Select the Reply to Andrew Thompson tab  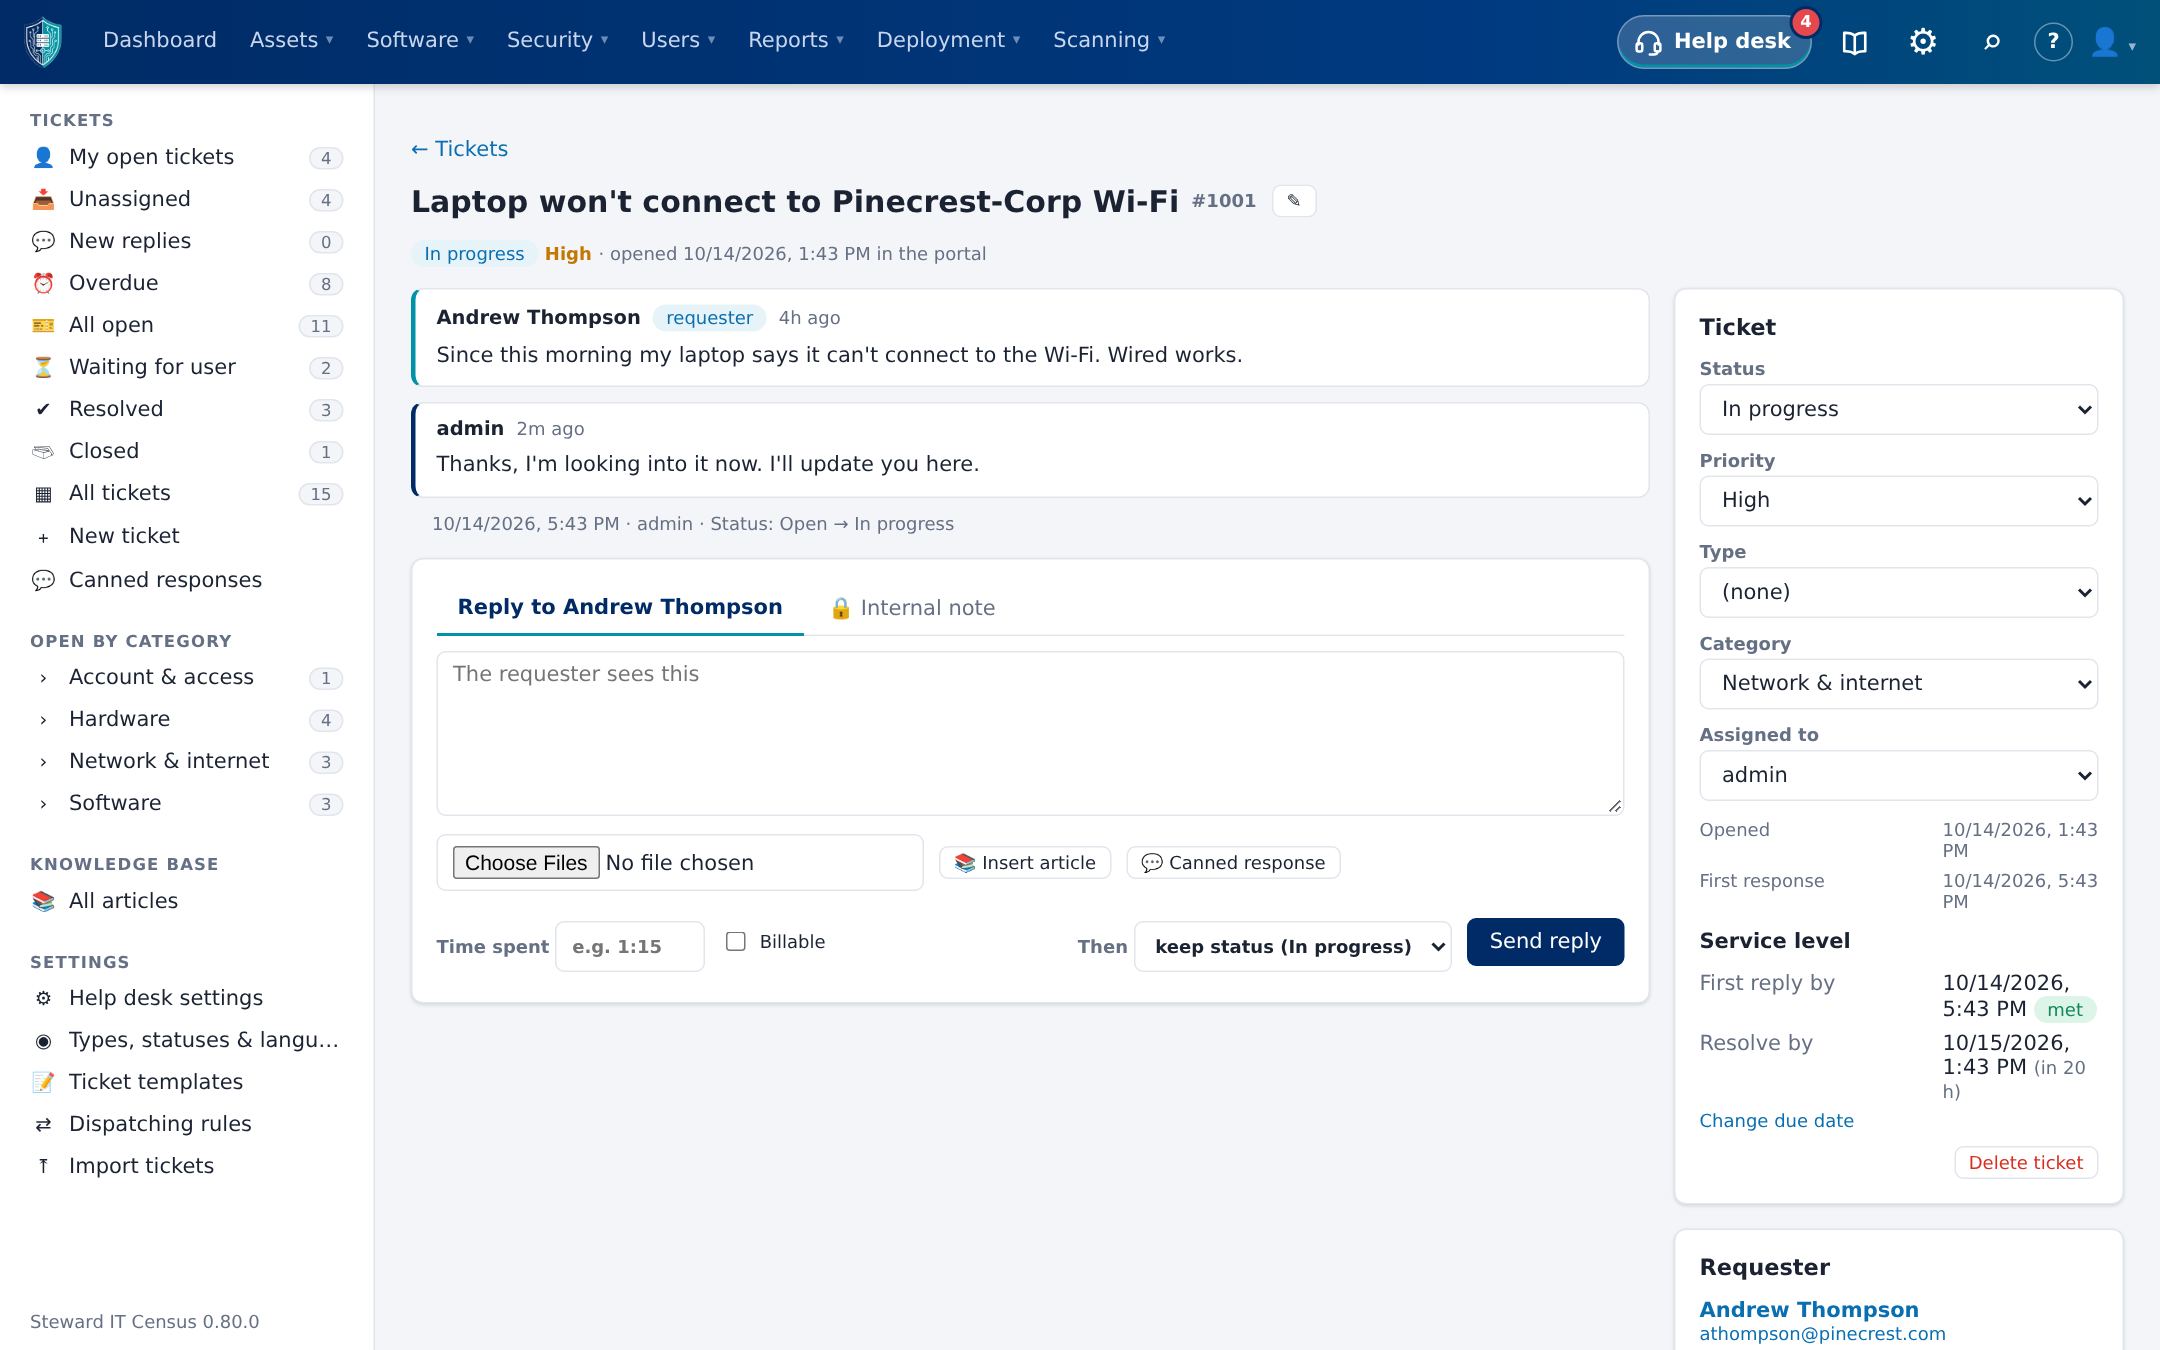pos(620,607)
